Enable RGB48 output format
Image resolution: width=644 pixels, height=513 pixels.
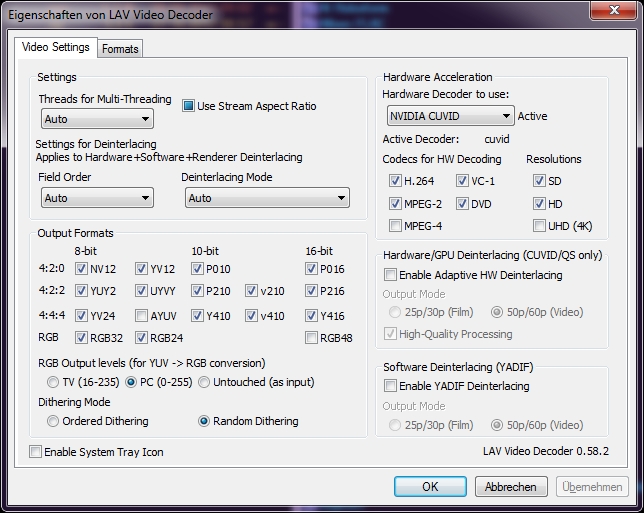(x=311, y=338)
